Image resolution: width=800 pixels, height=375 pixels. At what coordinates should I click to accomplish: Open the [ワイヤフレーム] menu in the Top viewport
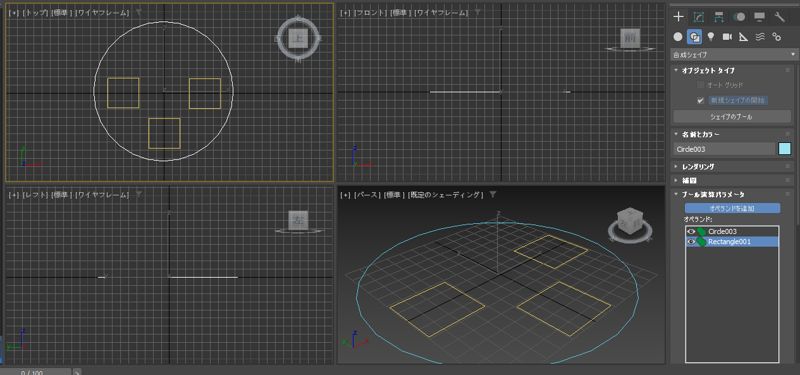tap(103, 12)
